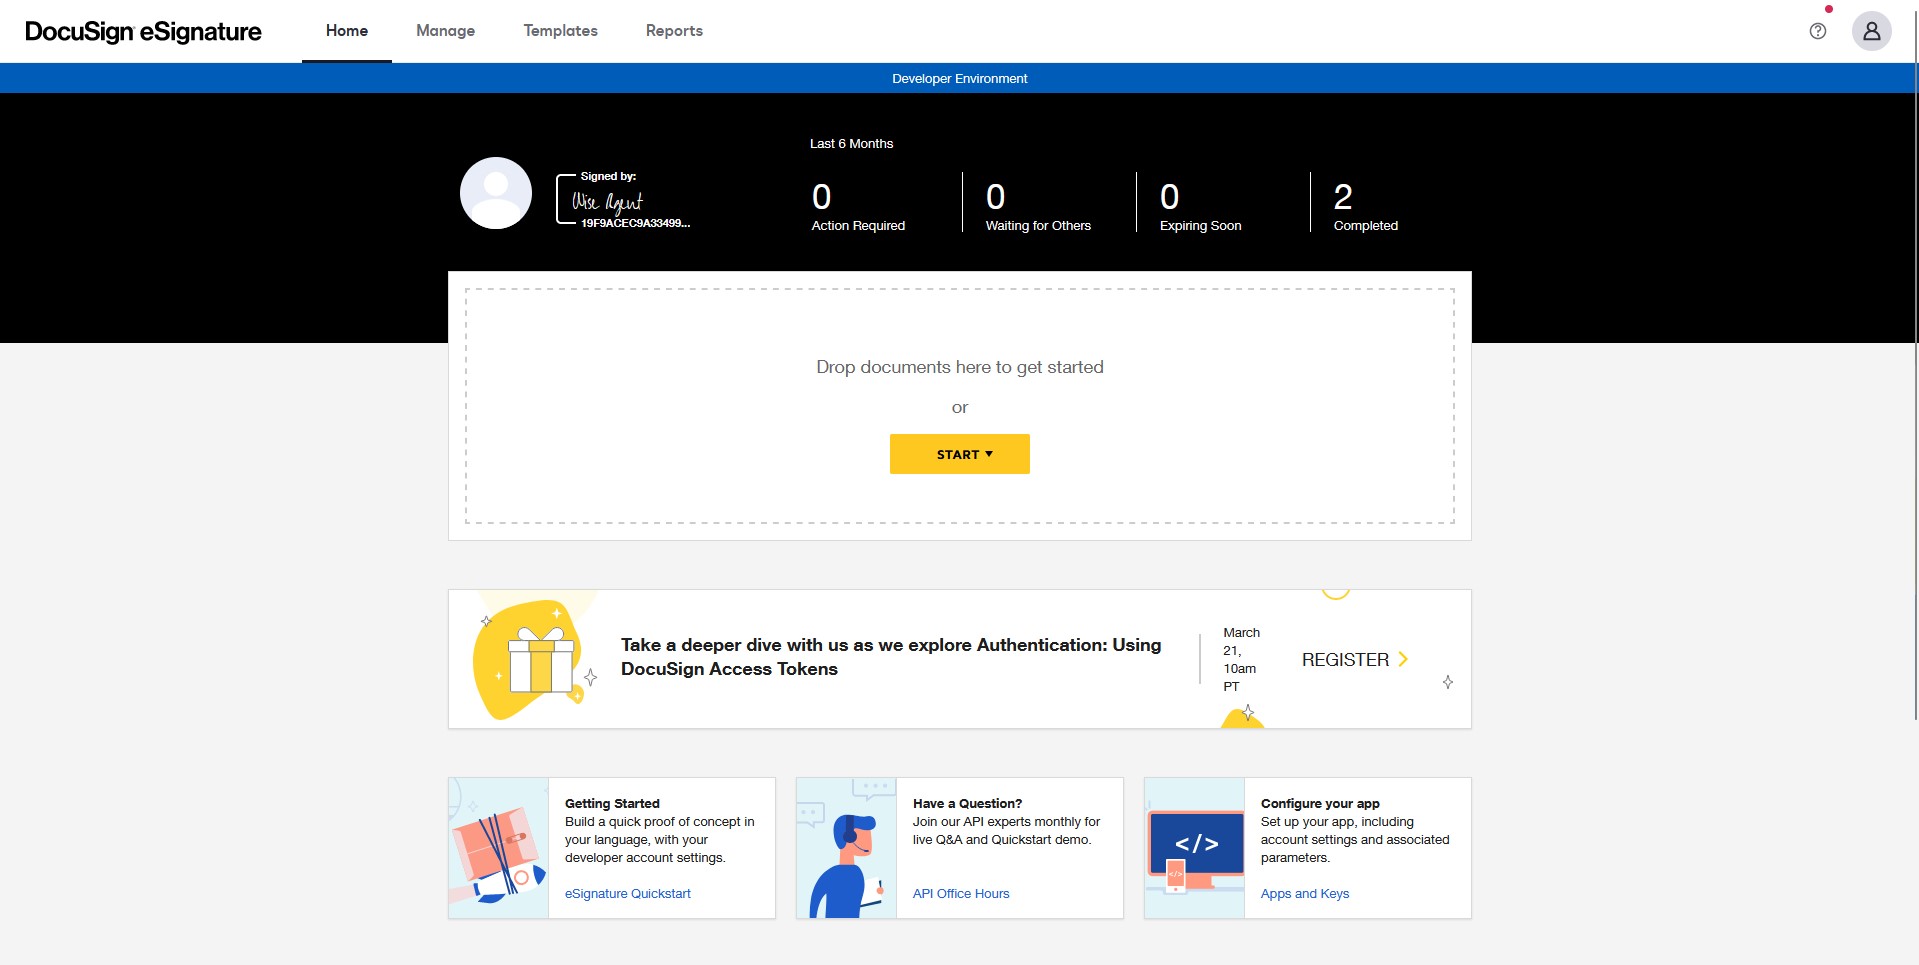Image resolution: width=1919 pixels, height=965 pixels.
Task: Open the help question mark icon
Action: 1818,31
